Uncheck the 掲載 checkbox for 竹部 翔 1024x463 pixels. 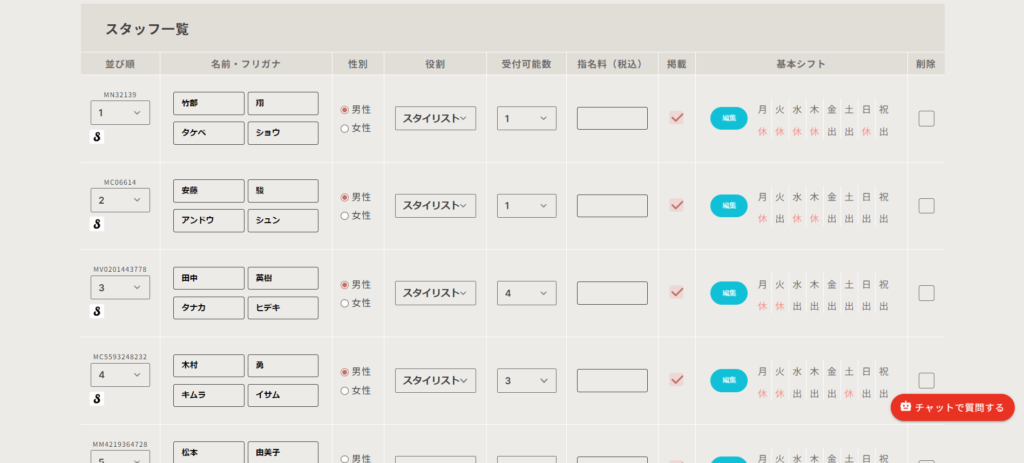pyautogui.click(x=677, y=118)
